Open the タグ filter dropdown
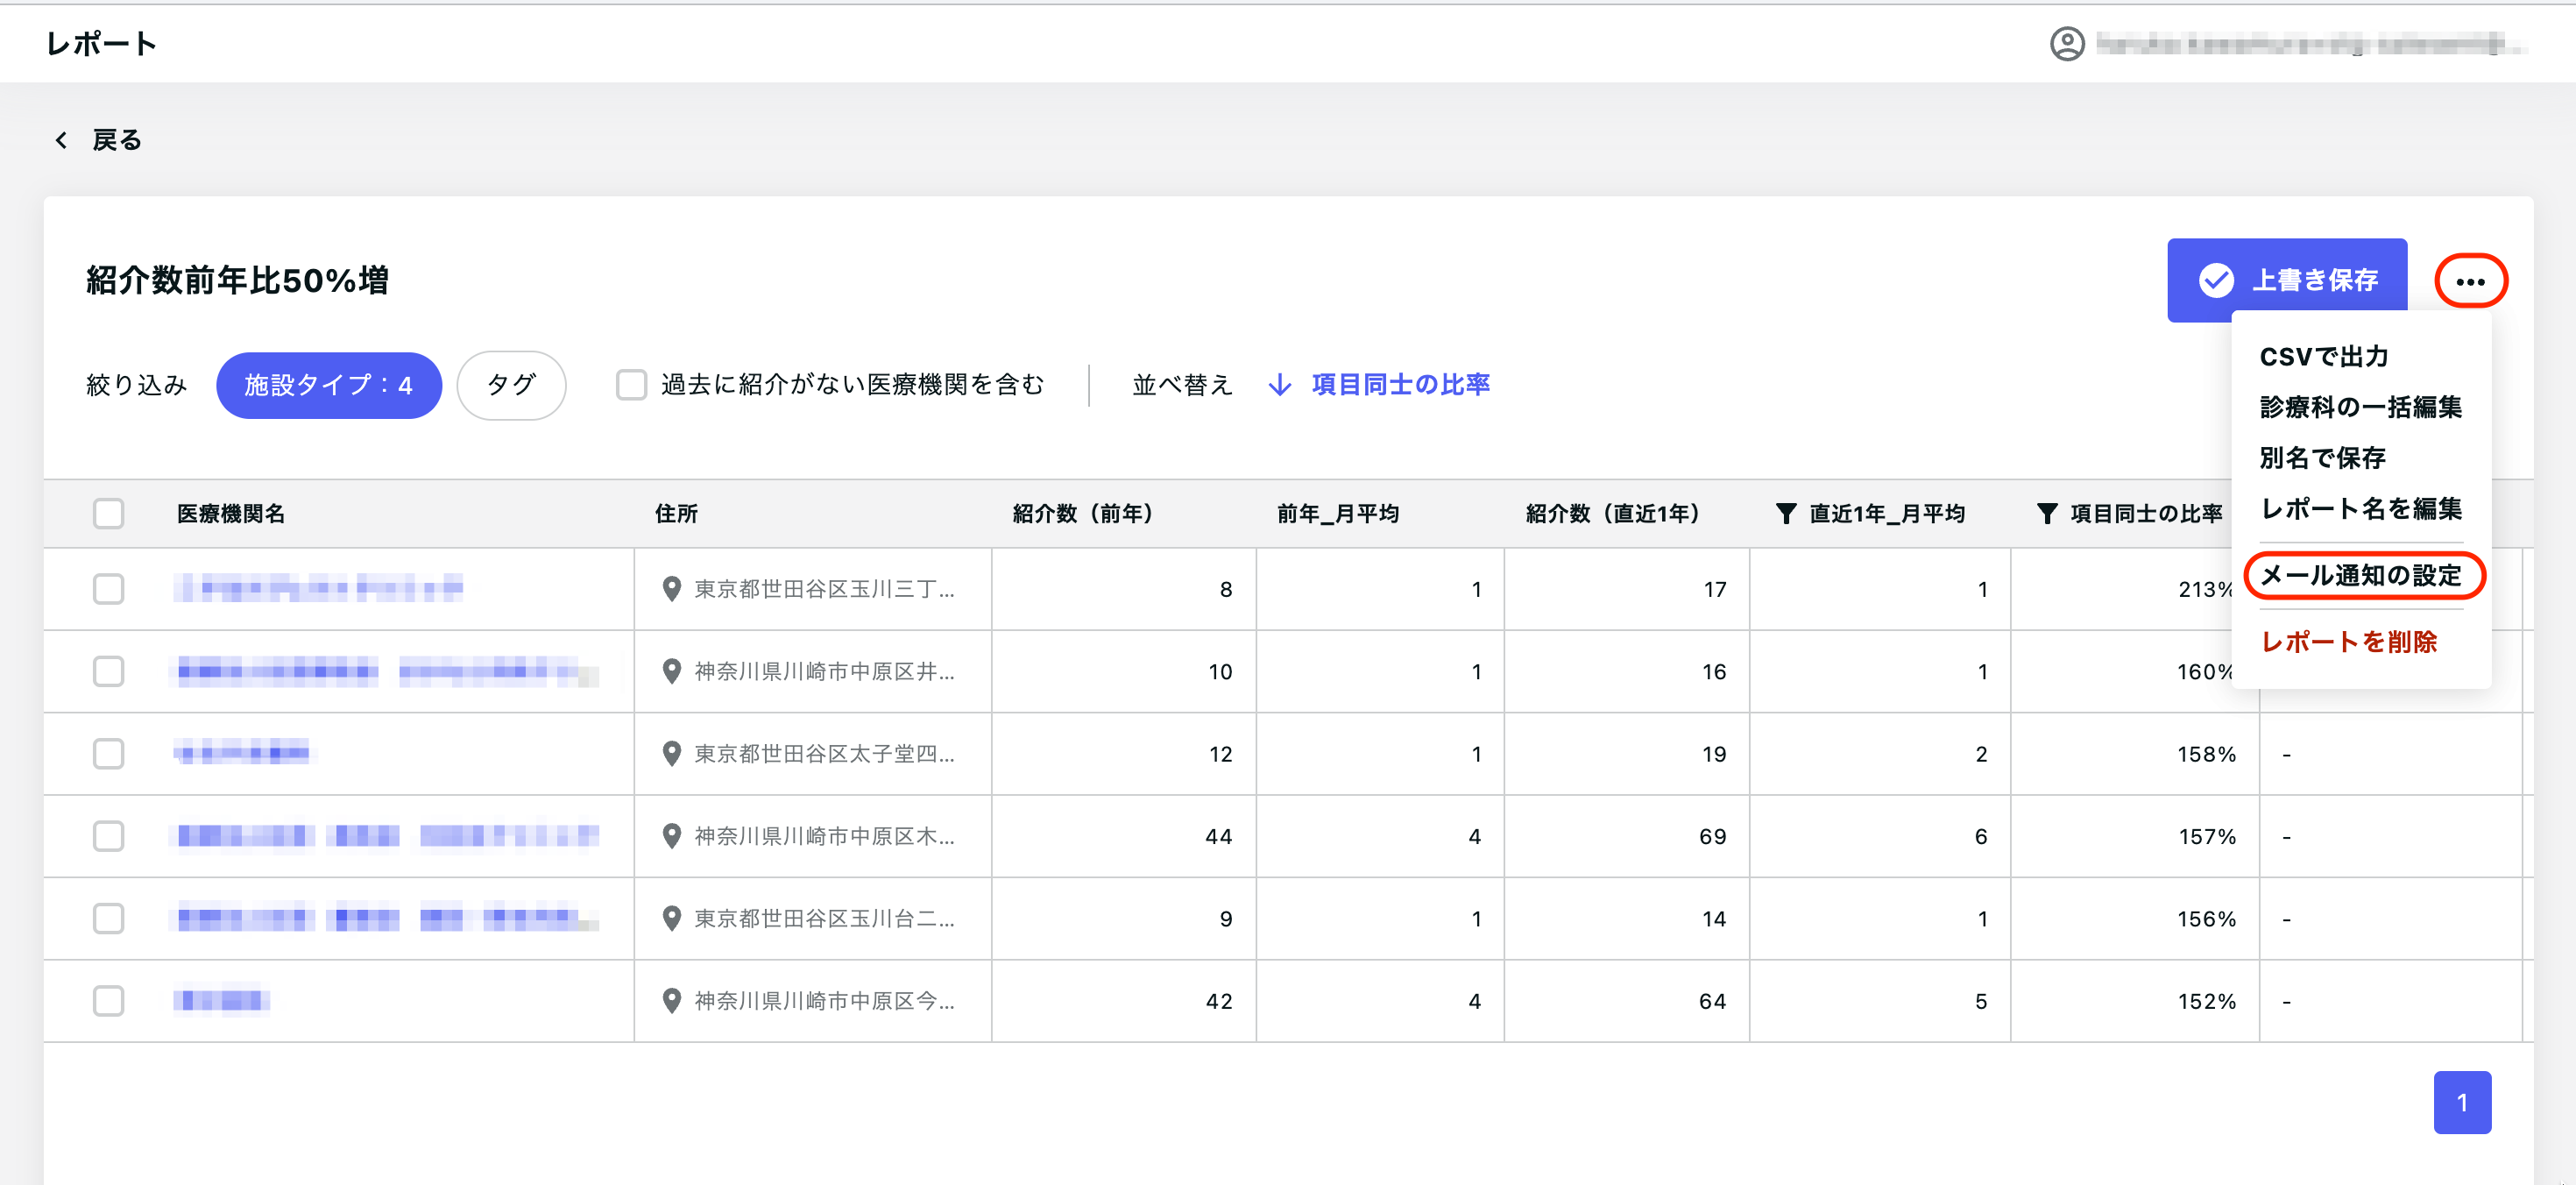This screenshot has height=1185, width=2576. pyautogui.click(x=511, y=385)
